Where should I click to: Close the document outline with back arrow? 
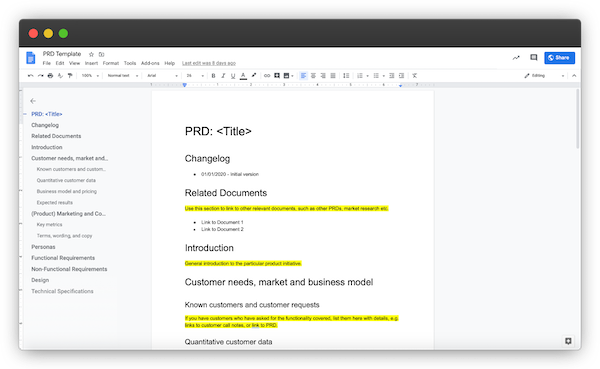click(x=33, y=101)
